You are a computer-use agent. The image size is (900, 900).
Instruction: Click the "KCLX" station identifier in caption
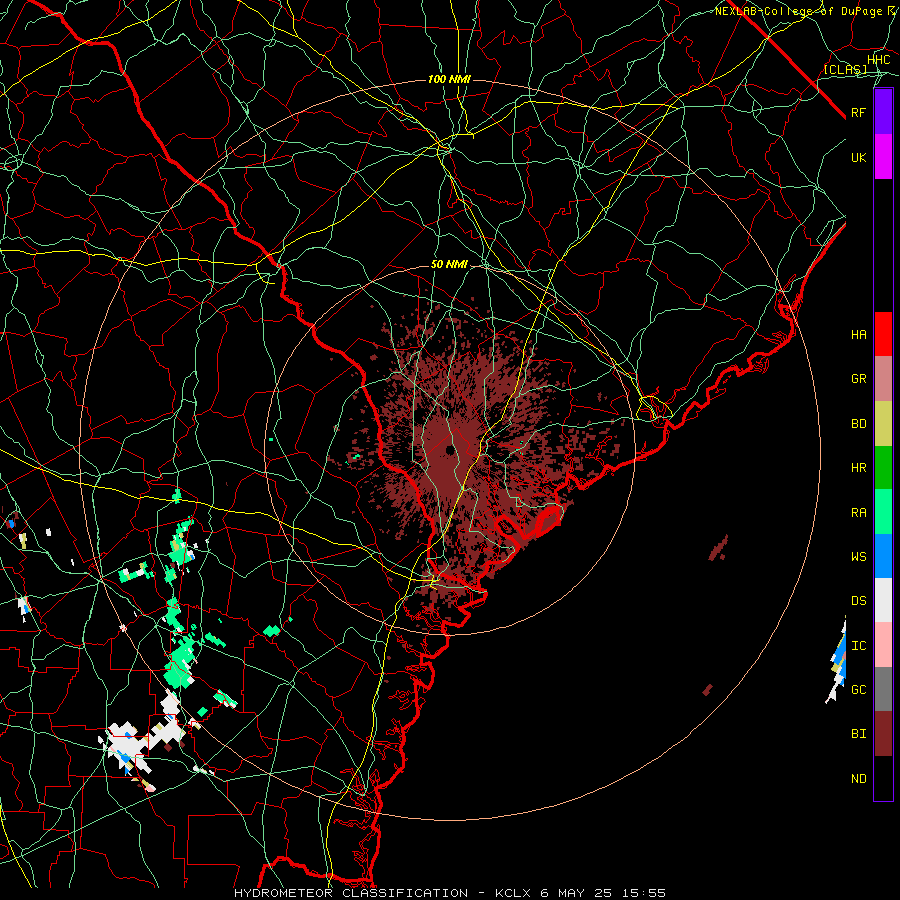point(513,893)
